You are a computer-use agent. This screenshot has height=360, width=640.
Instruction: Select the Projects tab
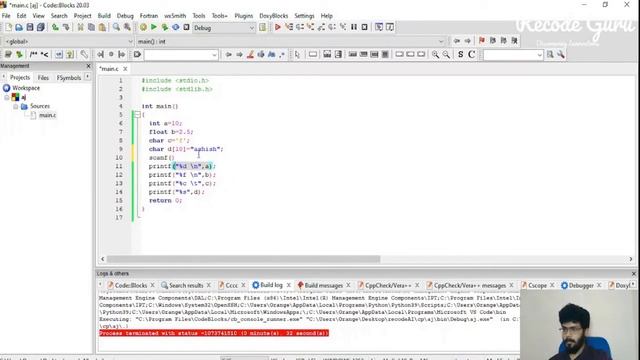(20, 78)
